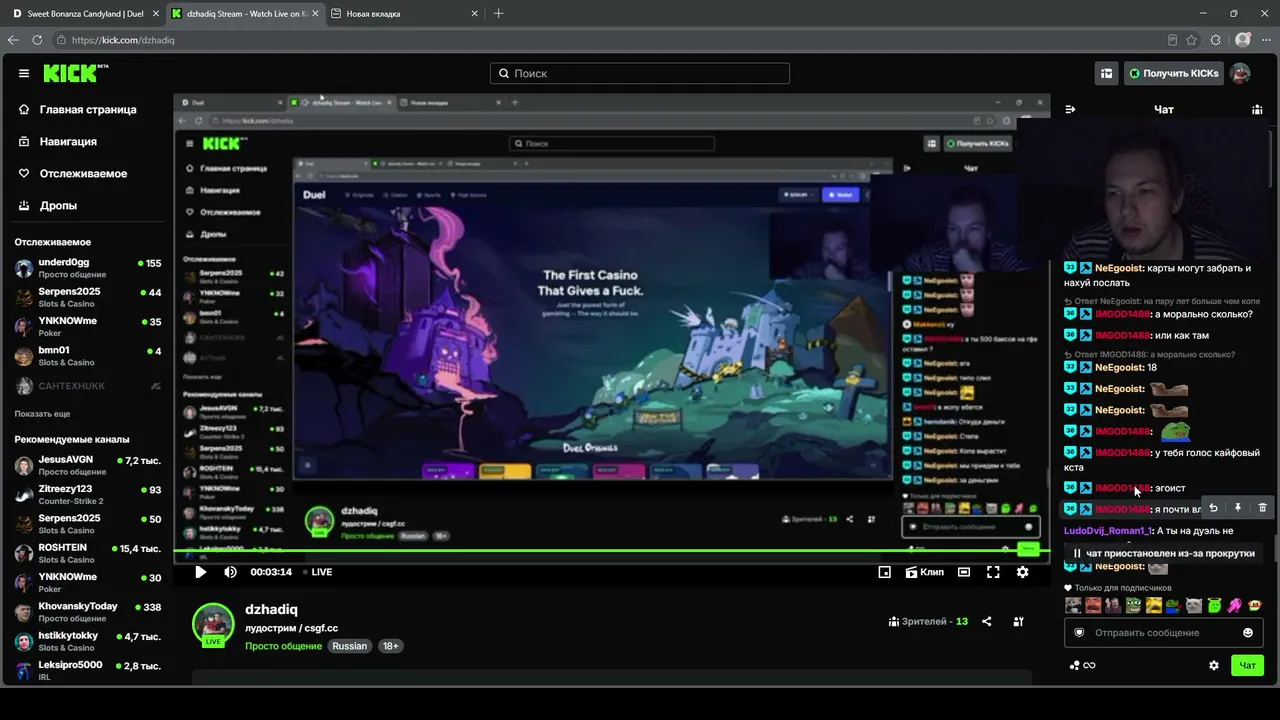1280x720 pixels.
Task: Click the KICK logo
Action: [x=76, y=73]
